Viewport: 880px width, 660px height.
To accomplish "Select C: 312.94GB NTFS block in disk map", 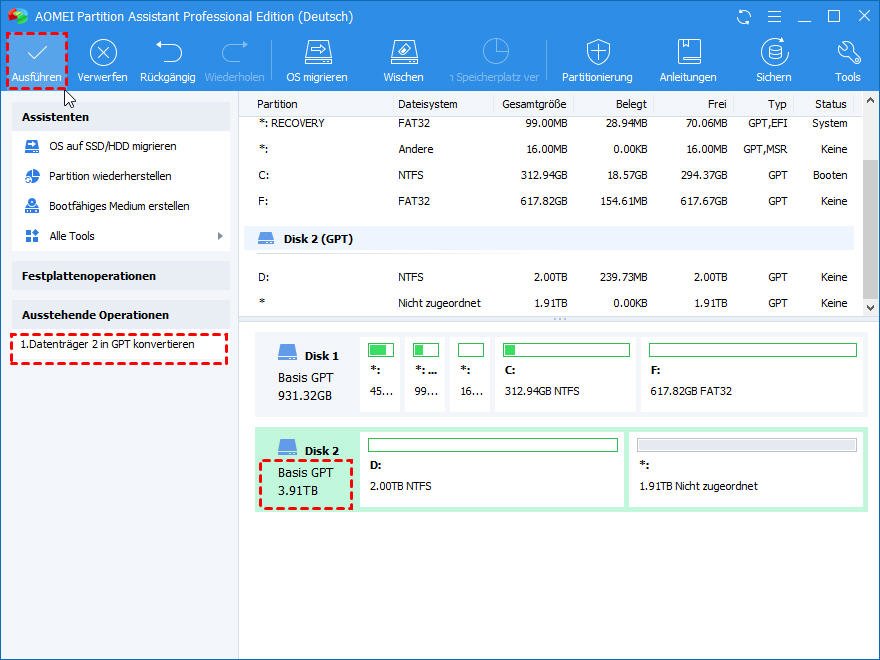I will (x=565, y=374).
